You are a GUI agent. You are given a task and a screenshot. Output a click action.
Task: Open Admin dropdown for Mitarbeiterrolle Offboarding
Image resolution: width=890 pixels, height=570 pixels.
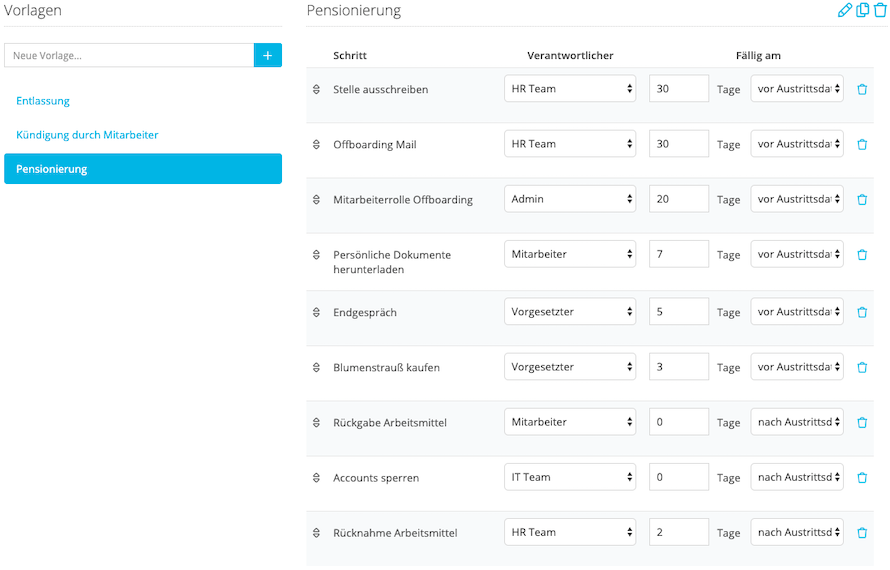pos(570,199)
